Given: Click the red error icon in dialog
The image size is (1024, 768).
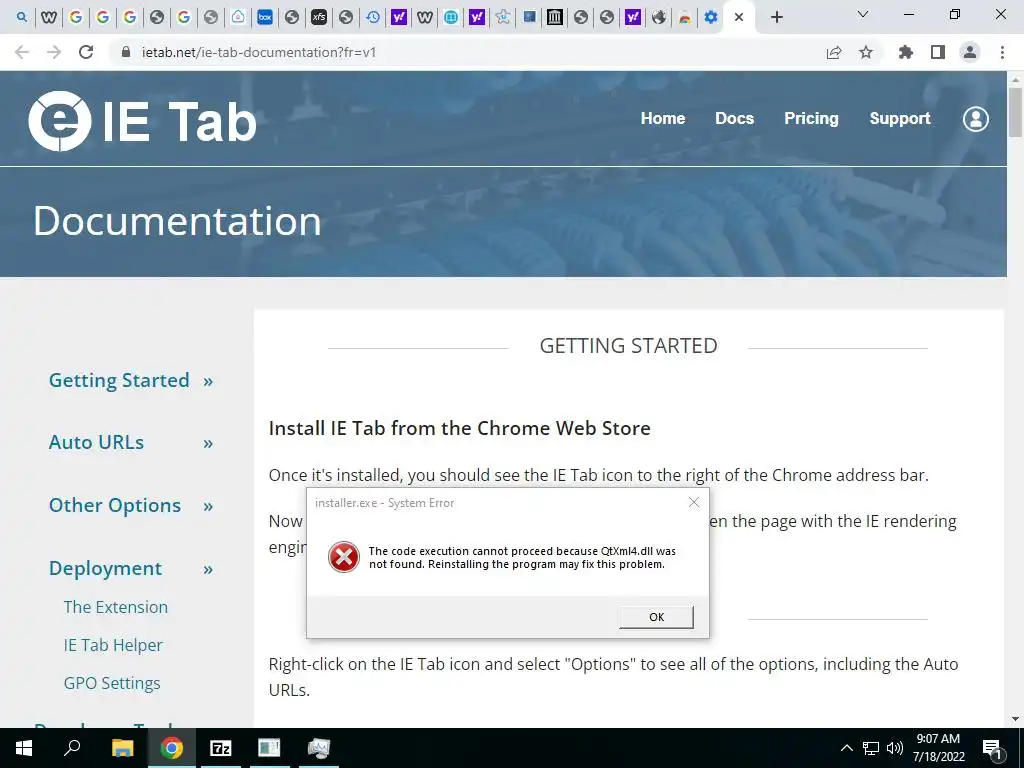Looking at the screenshot, I should point(344,557).
